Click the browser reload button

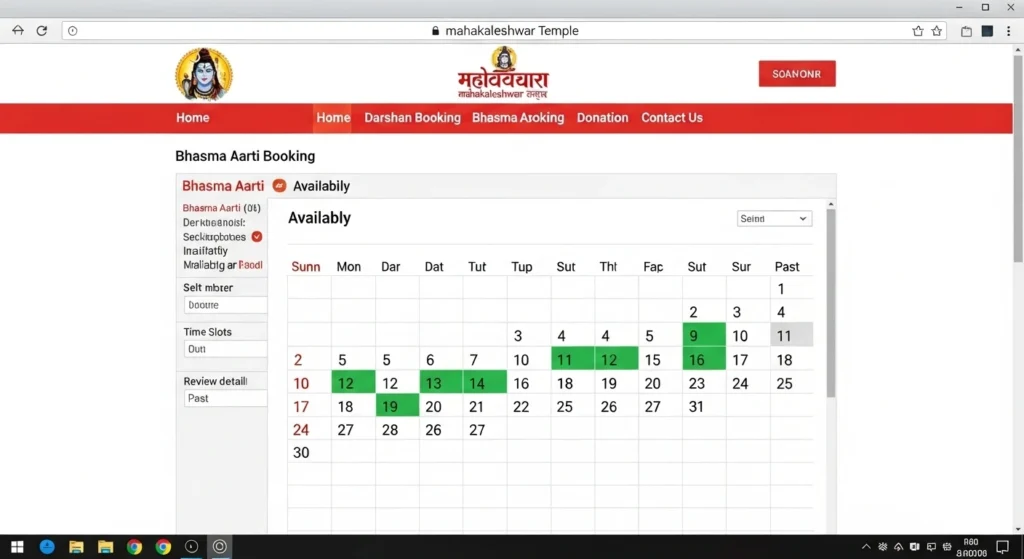click(x=42, y=31)
